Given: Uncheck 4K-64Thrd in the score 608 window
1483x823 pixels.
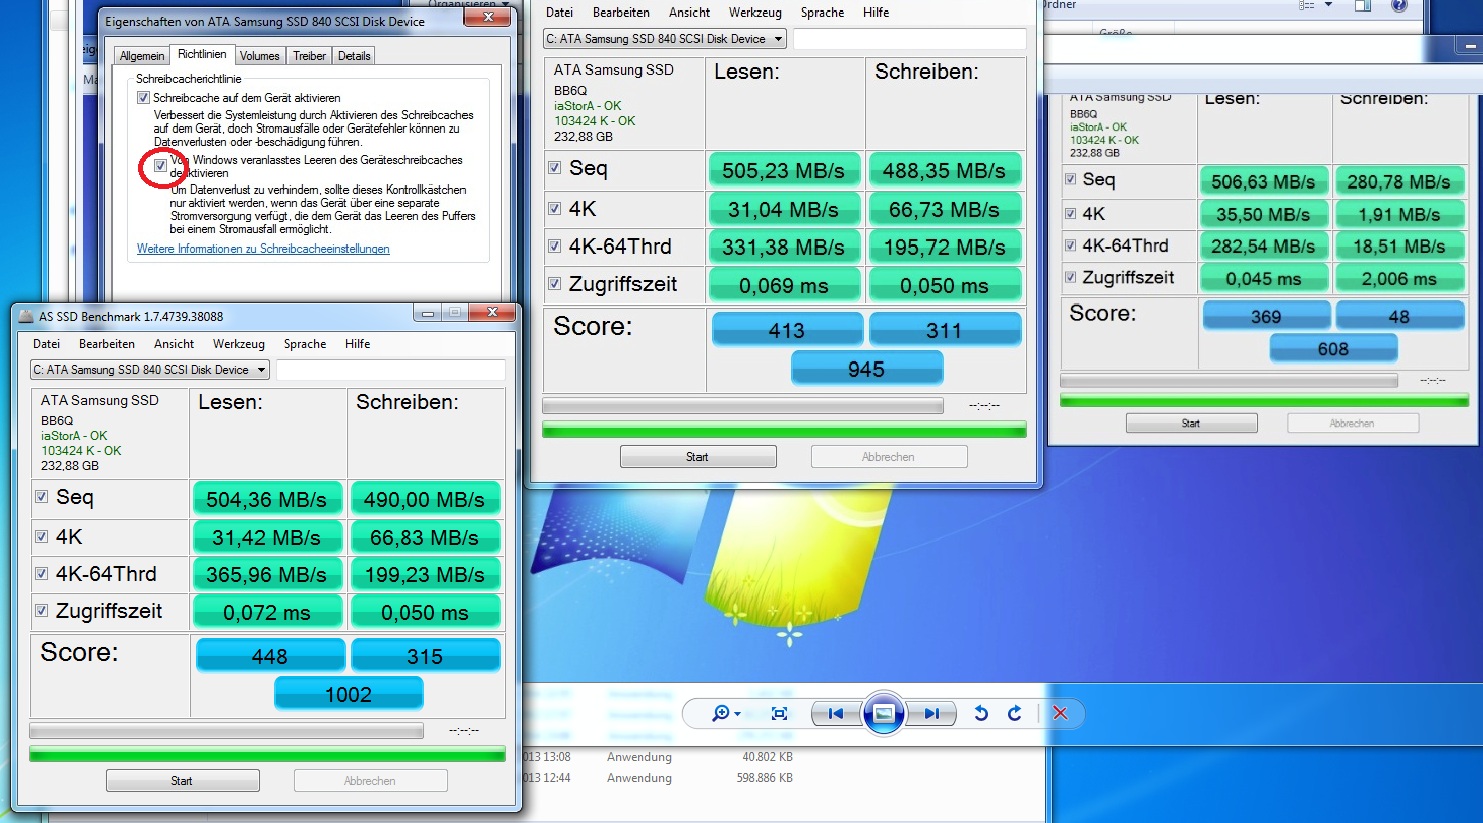Looking at the screenshot, I should tap(1070, 245).
